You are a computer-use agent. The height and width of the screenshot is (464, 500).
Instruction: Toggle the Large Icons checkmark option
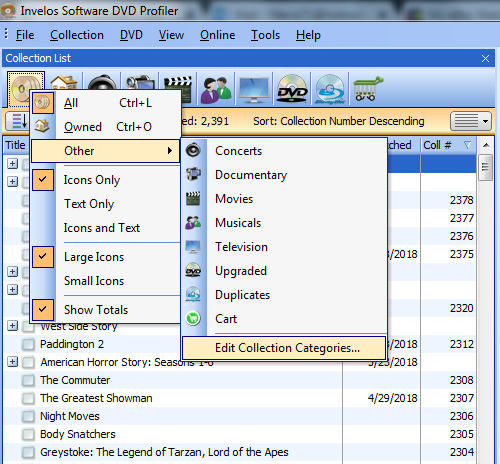[x=43, y=257]
